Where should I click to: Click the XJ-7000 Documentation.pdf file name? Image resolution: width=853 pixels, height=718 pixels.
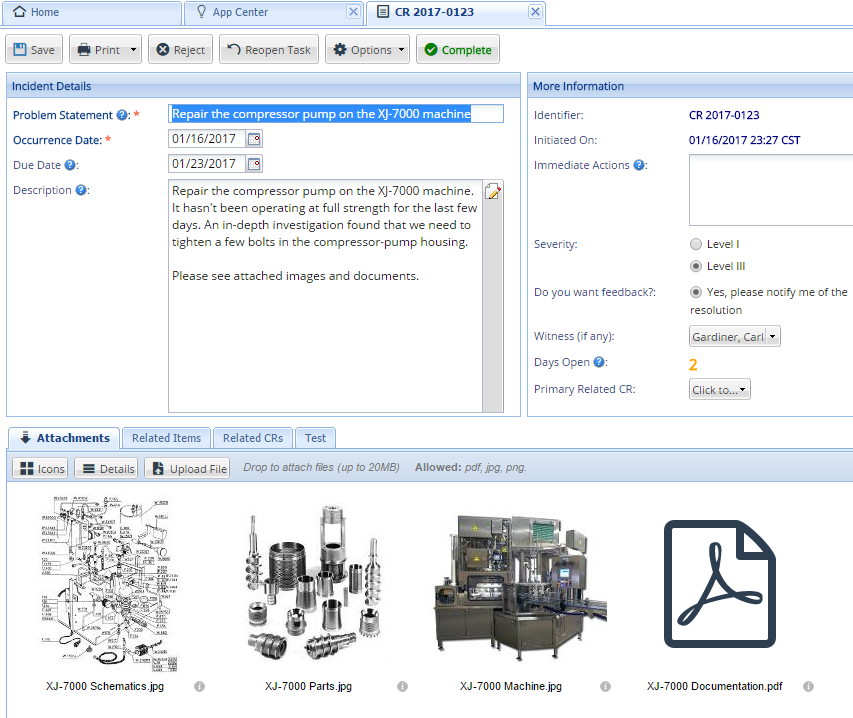coord(714,686)
